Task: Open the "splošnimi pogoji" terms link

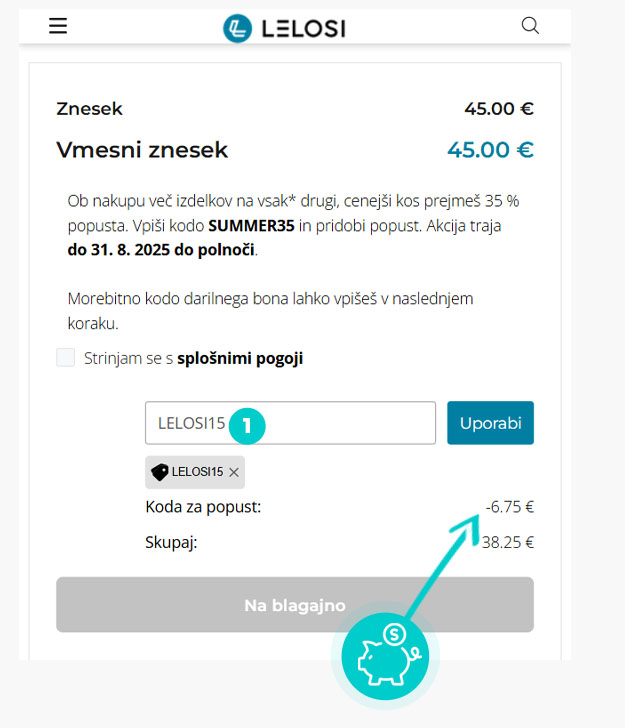Action: pos(240,358)
